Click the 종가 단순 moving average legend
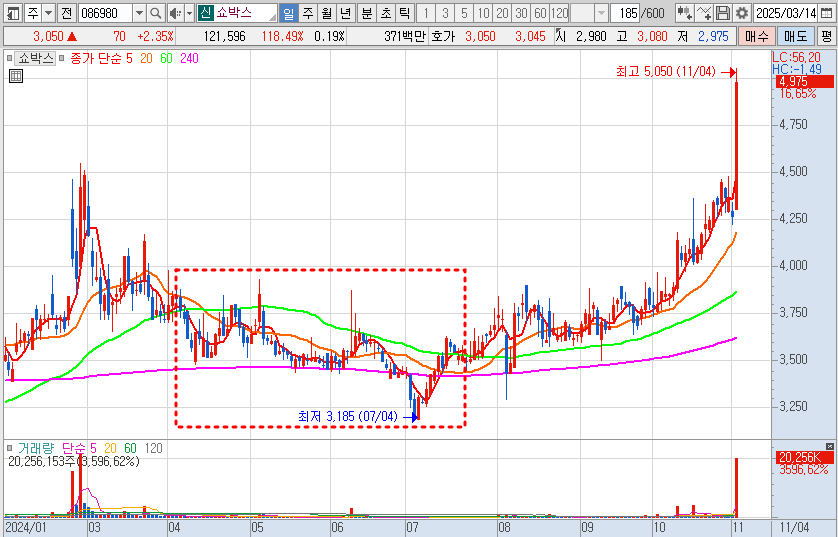The width and height of the screenshot is (838, 537). (x=96, y=58)
